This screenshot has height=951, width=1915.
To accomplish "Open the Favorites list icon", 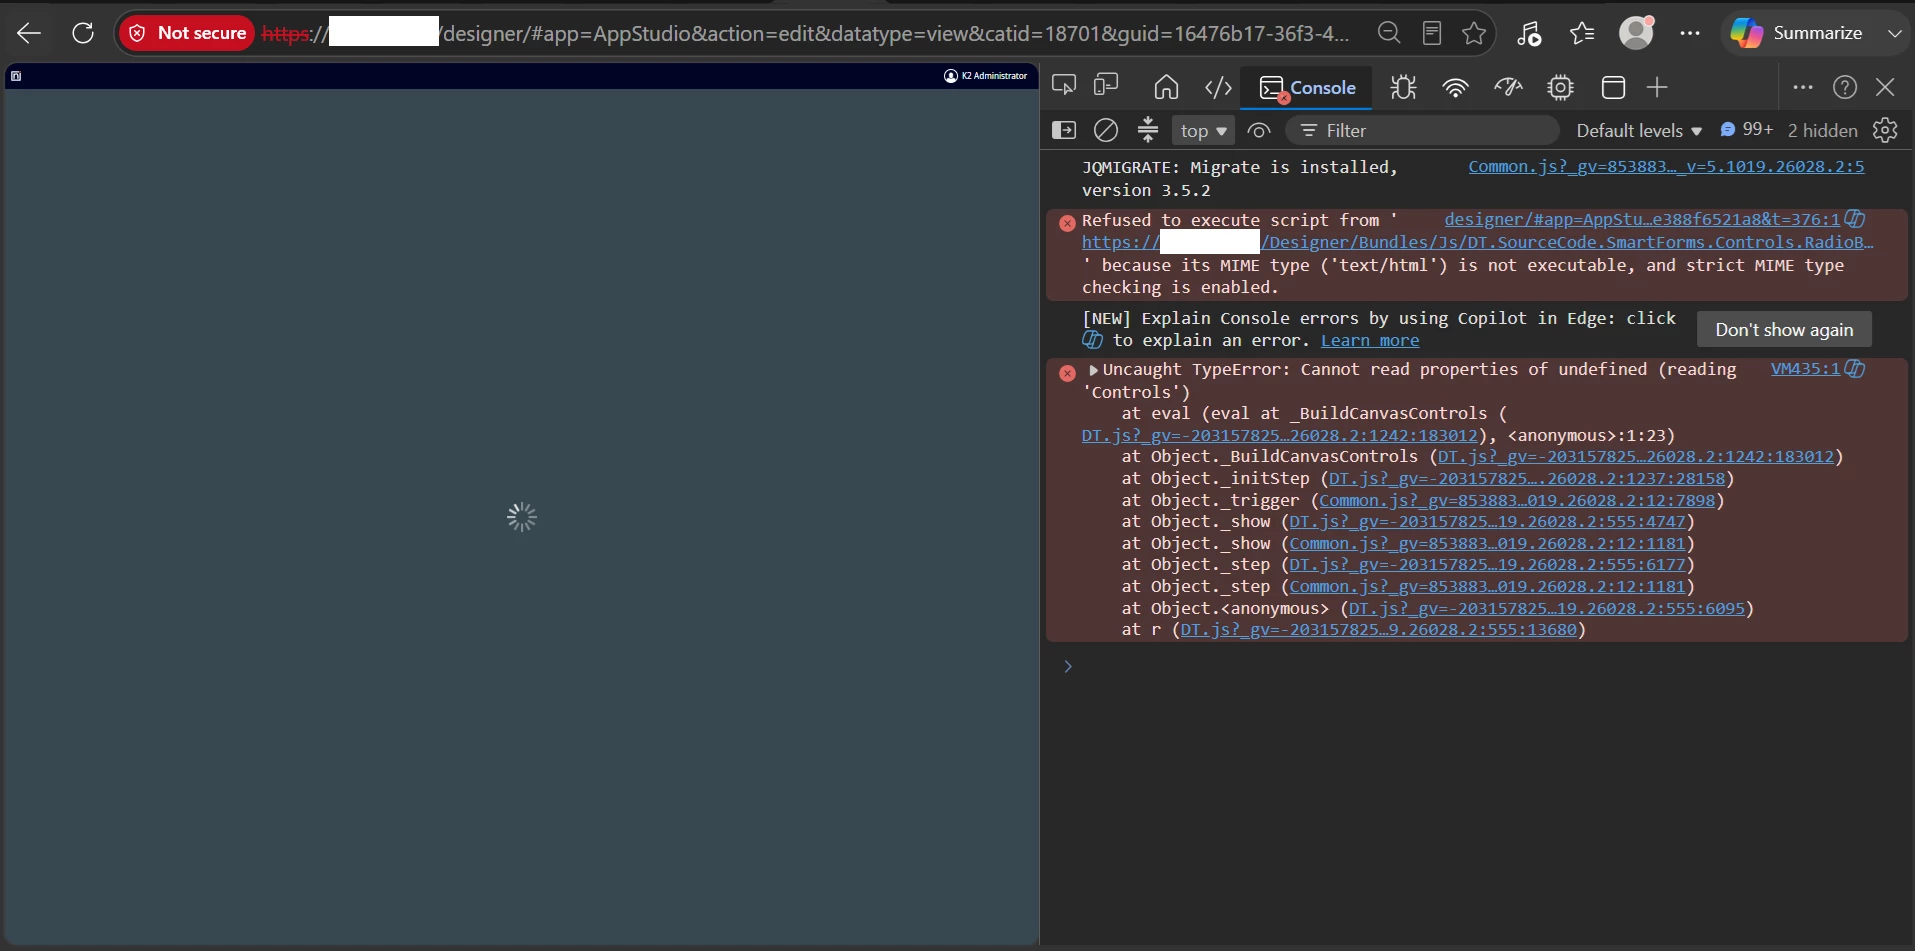I will pos(1582,33).
